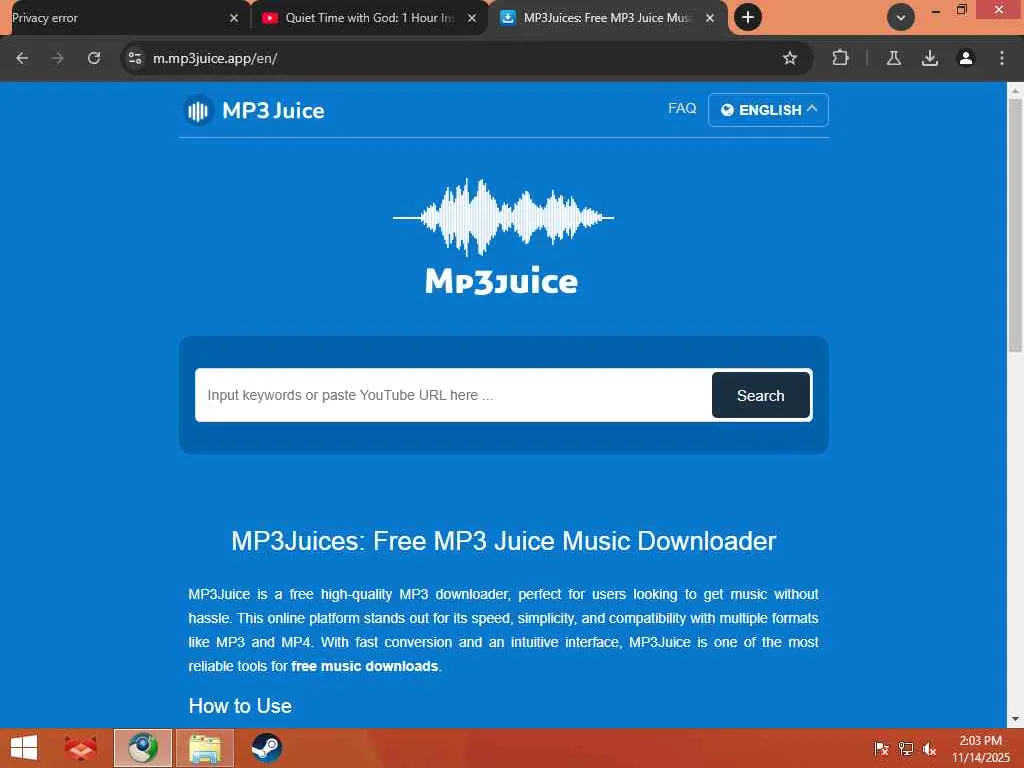Close the MP3Juices tab
Screen dimensions: 1024x768
click(710, 18)
